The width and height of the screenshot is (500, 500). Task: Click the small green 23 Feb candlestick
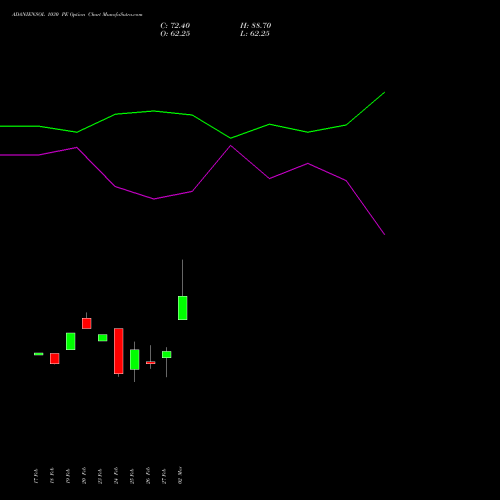[103, 338]
